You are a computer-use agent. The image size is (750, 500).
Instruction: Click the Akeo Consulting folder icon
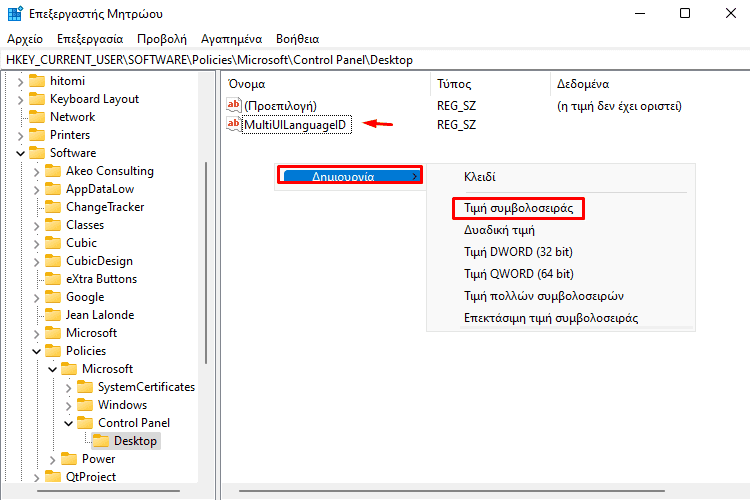53,171
